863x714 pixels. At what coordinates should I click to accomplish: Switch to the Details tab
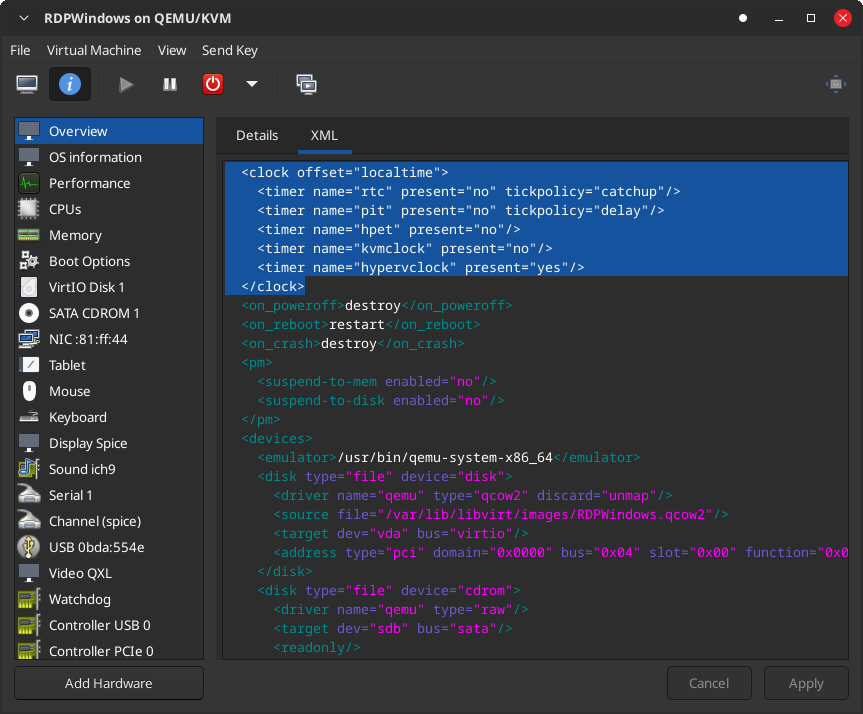point(257,135)
